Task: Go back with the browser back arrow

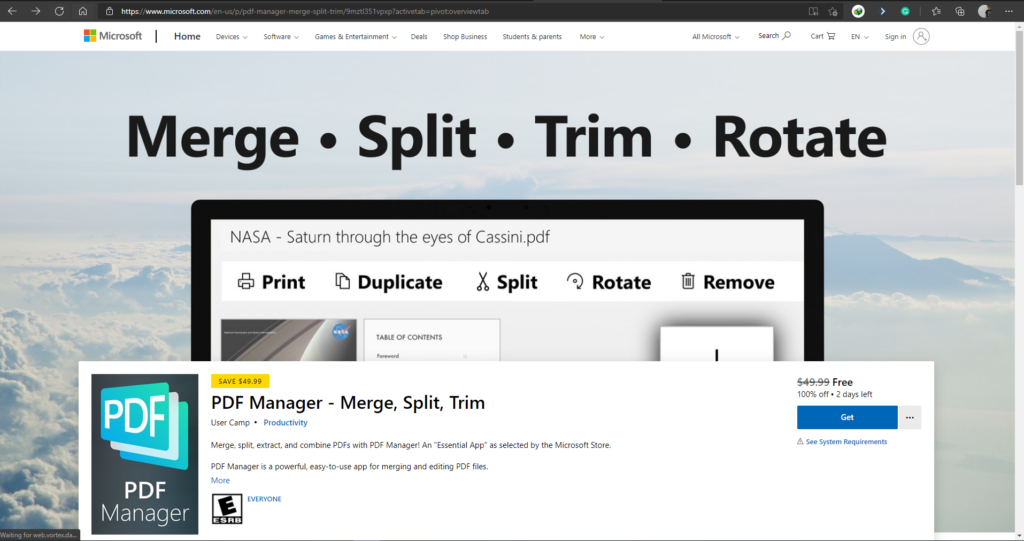Action: [12, 11]
